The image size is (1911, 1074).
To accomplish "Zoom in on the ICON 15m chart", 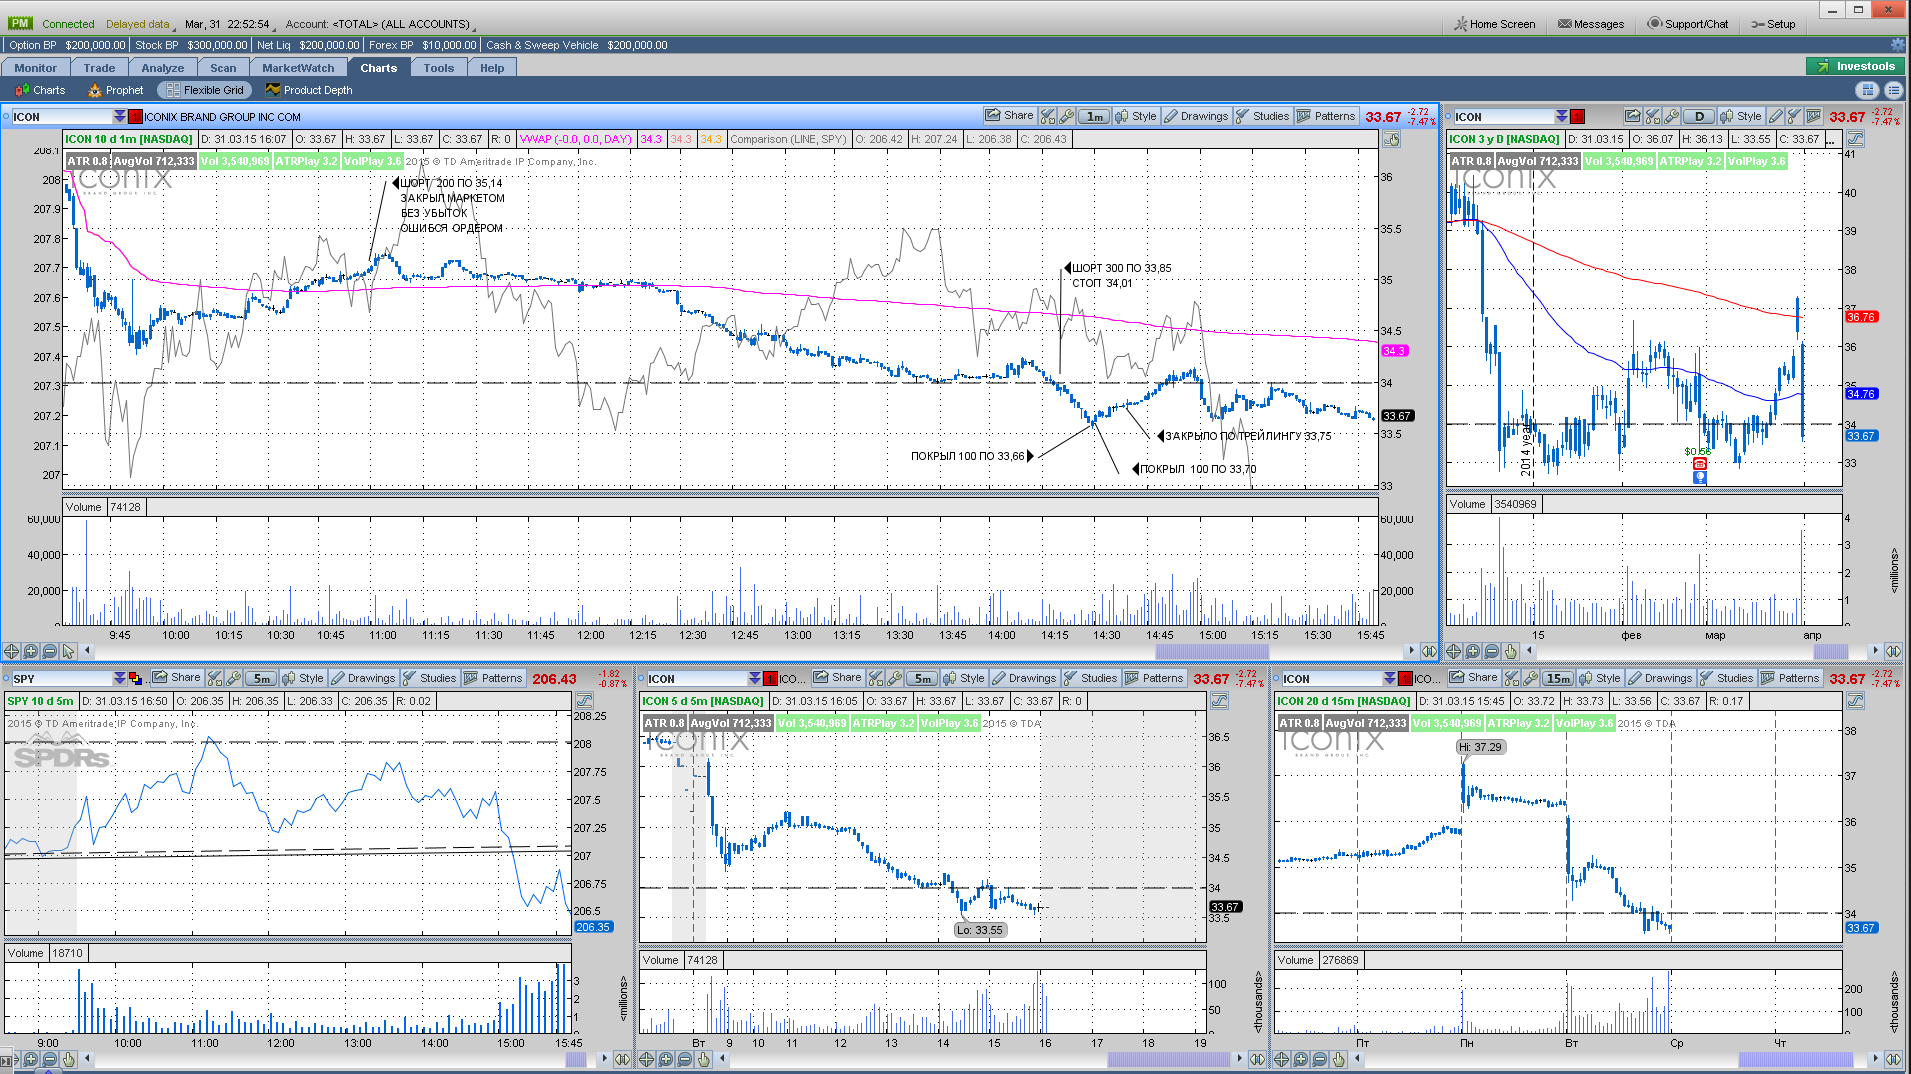I will tap(1301, 1059).
